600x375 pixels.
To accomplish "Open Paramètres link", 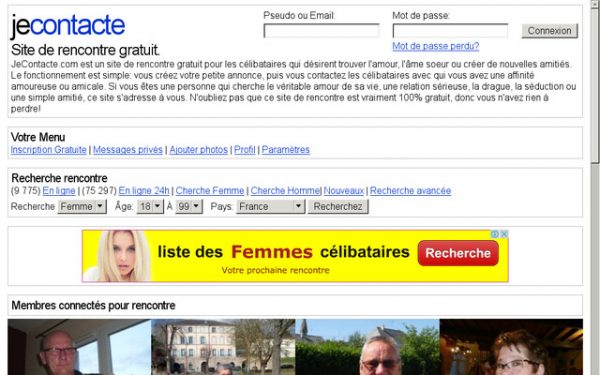I will click(285, 150).
